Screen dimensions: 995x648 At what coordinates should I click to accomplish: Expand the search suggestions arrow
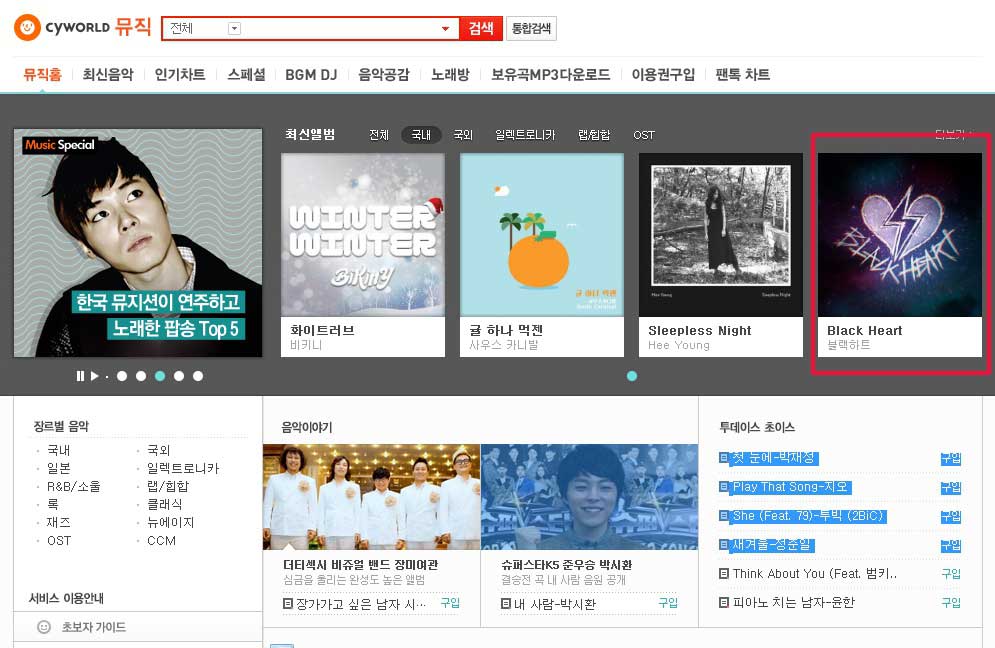[x=445, y=29]
